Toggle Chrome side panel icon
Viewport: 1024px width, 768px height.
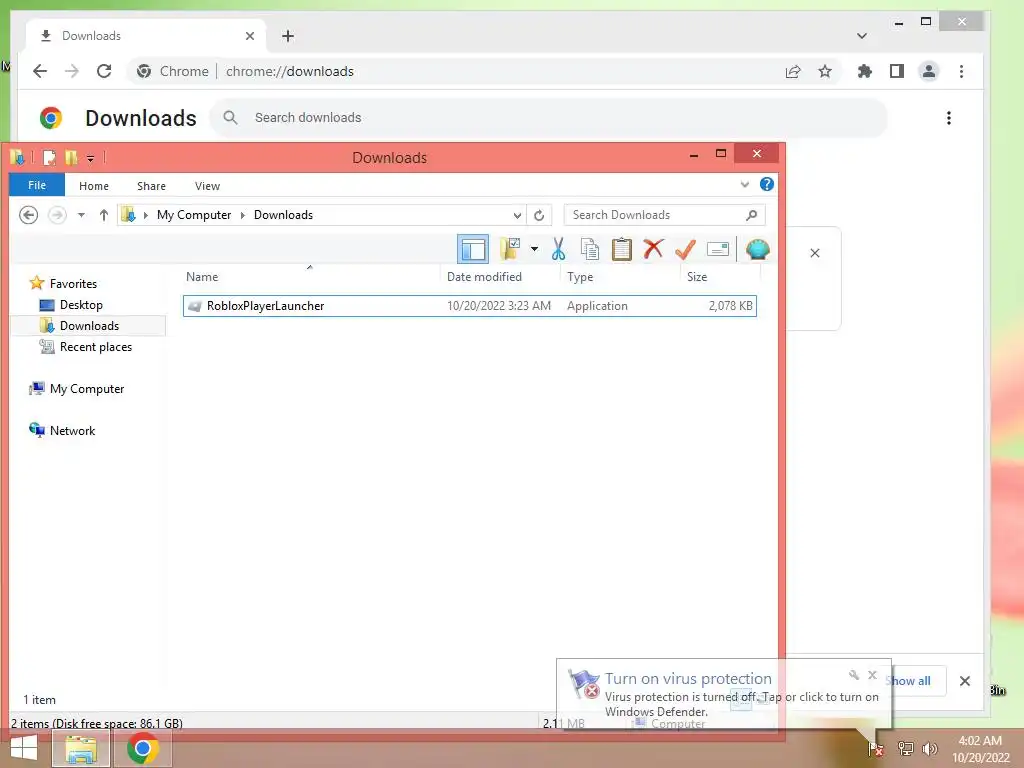tap(897, 71)
